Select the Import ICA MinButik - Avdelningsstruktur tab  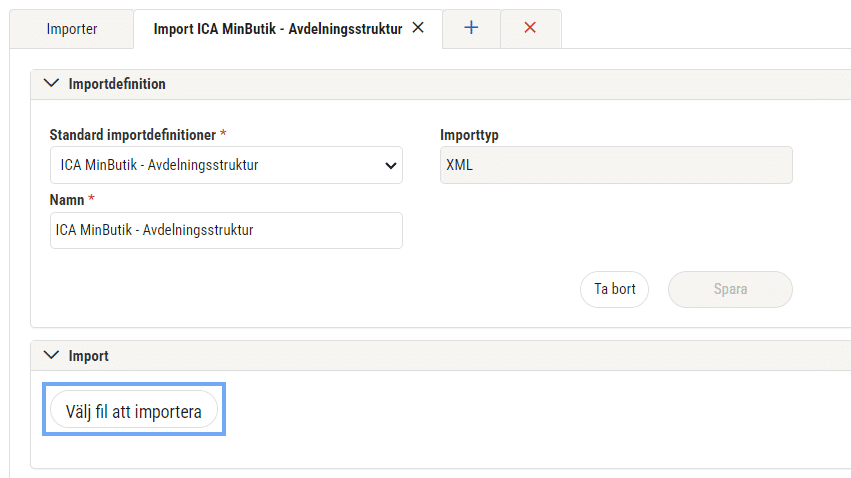(277, 29)
